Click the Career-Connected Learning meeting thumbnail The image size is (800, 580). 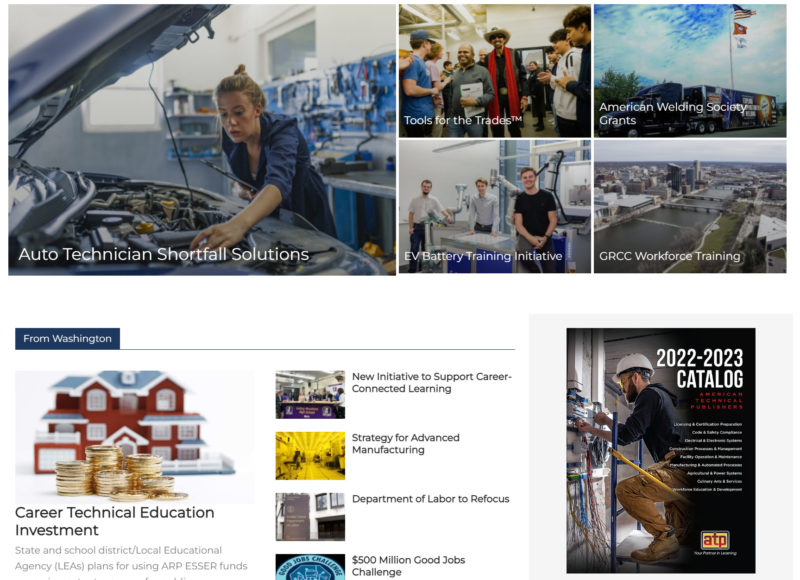tap(310, 394)
